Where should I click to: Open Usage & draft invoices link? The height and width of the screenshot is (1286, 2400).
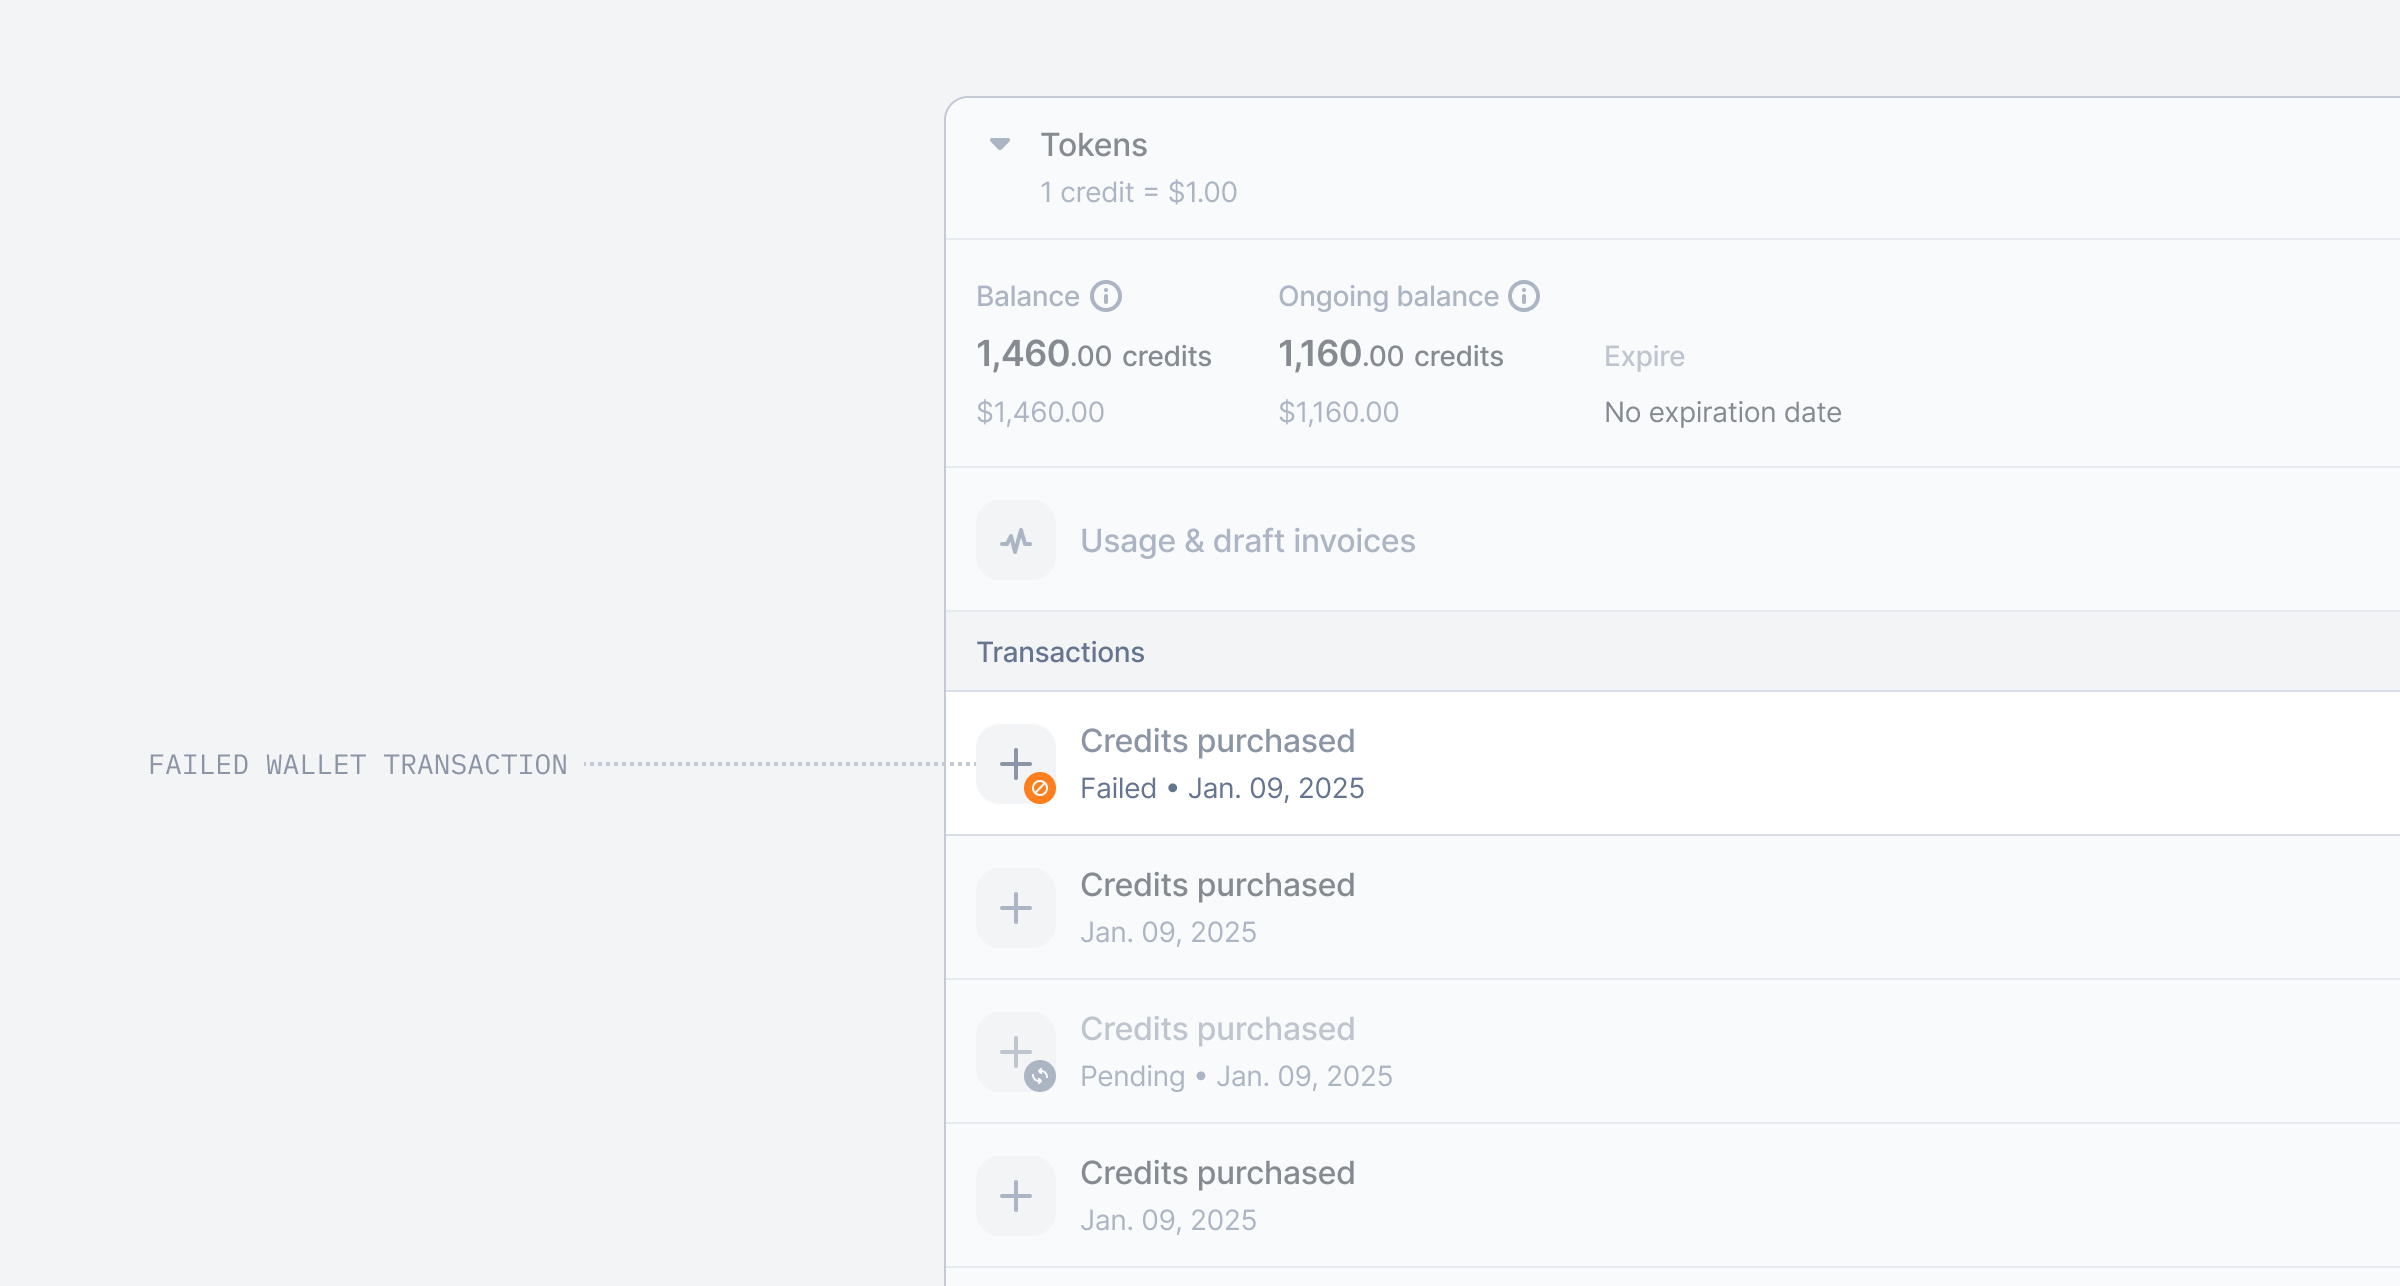coord(1247,541)
